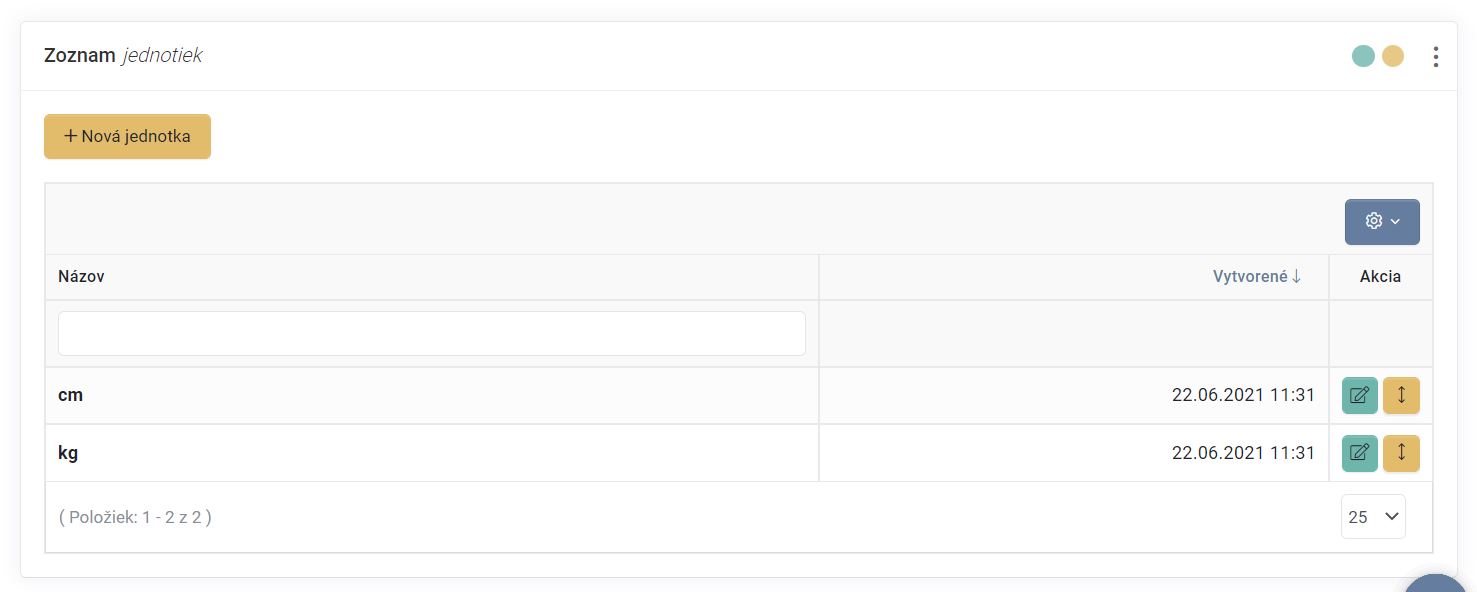Click the reorder arrows icon for cm

pyautogui.click(x=1401, y=395)
